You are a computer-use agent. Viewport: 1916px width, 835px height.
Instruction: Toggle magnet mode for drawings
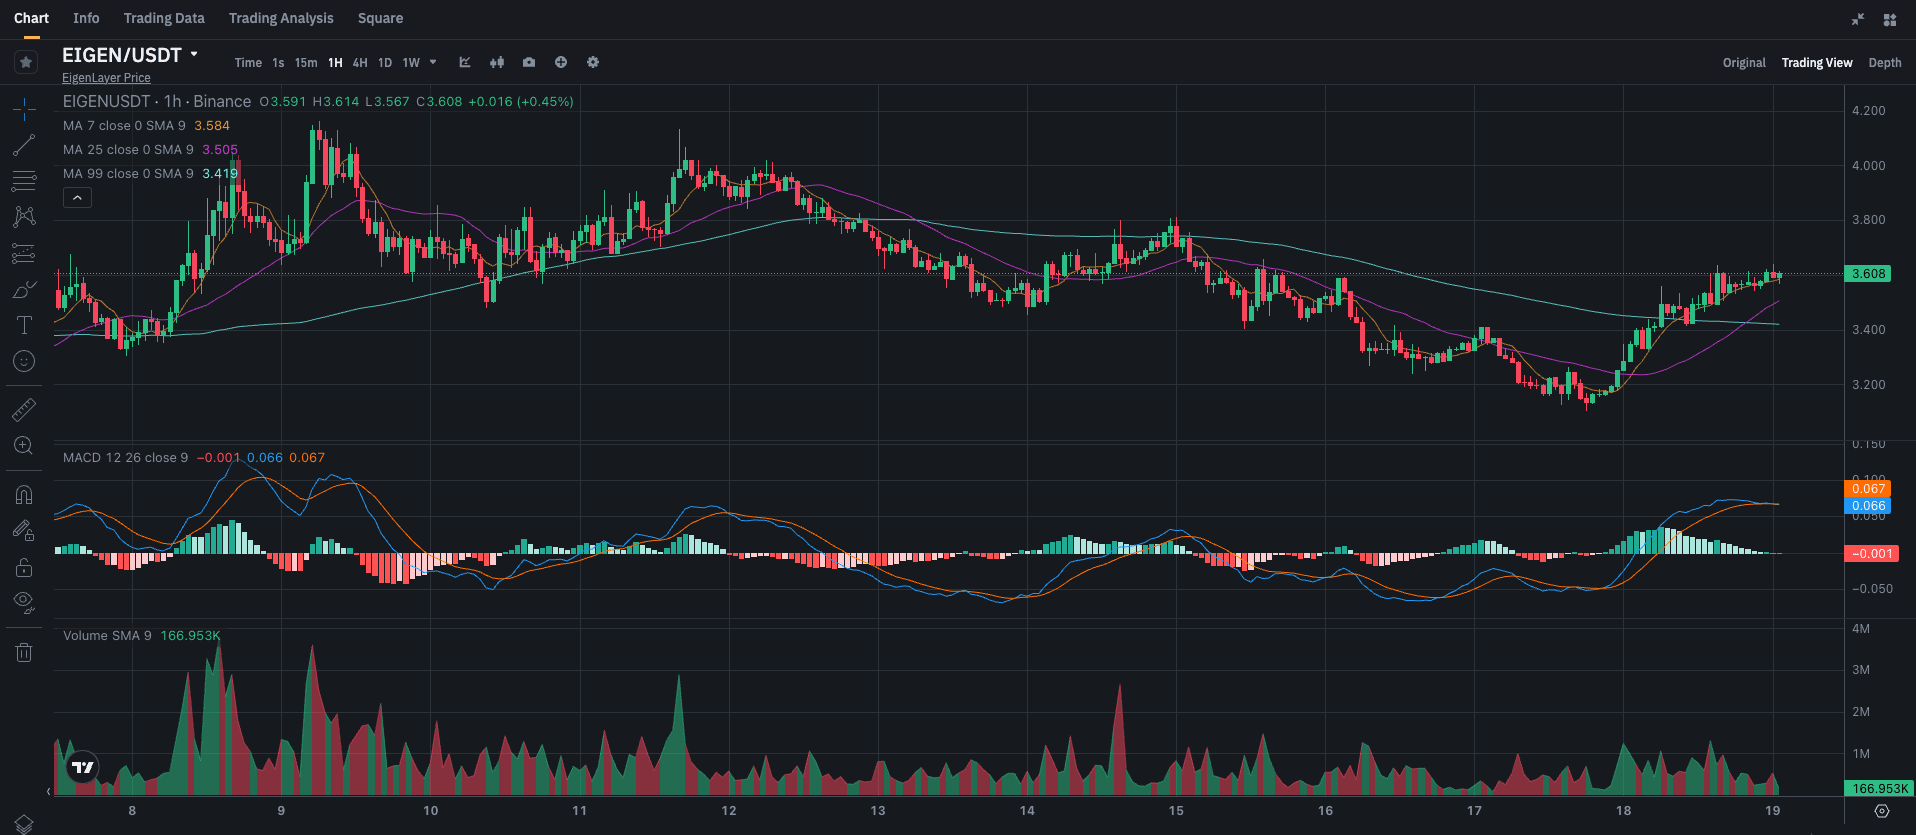pyautogui.click(x=24, y=495)
